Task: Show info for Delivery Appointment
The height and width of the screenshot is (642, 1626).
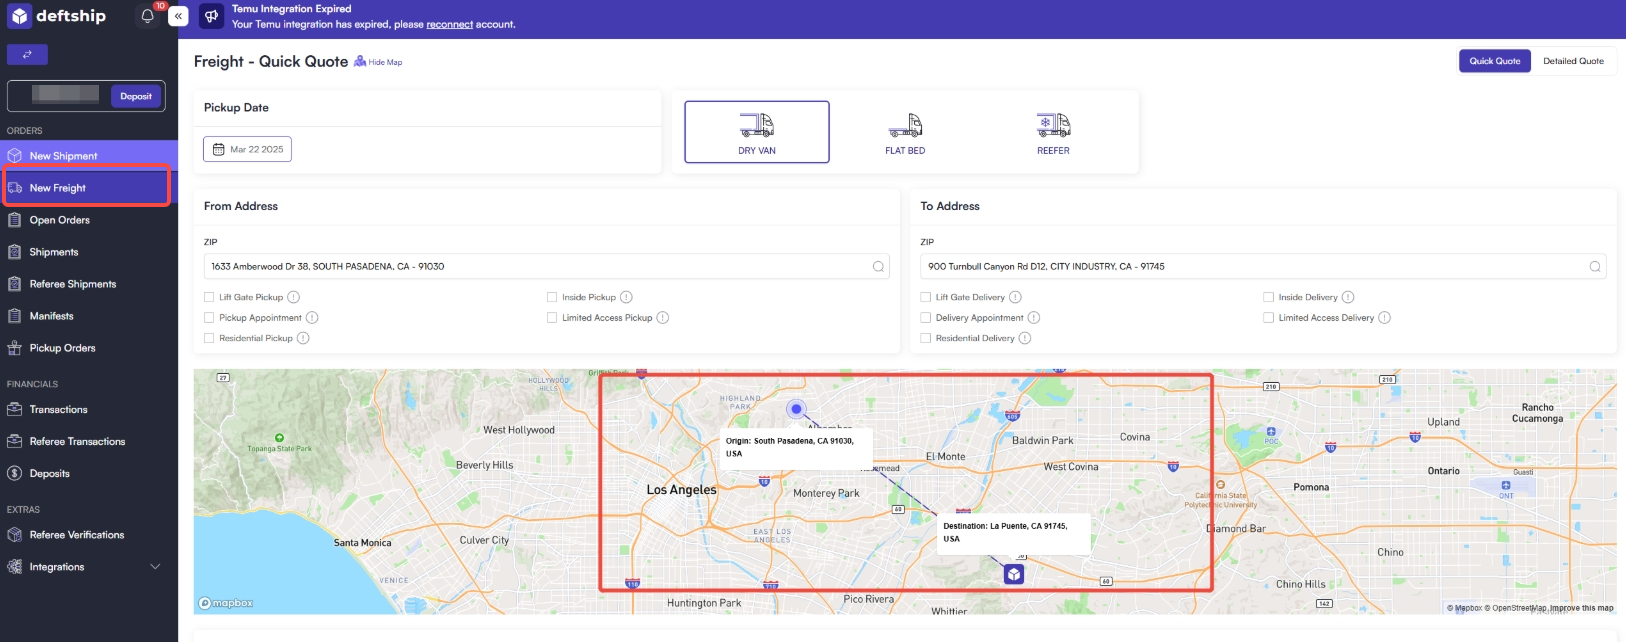Action: [1034, 318]
